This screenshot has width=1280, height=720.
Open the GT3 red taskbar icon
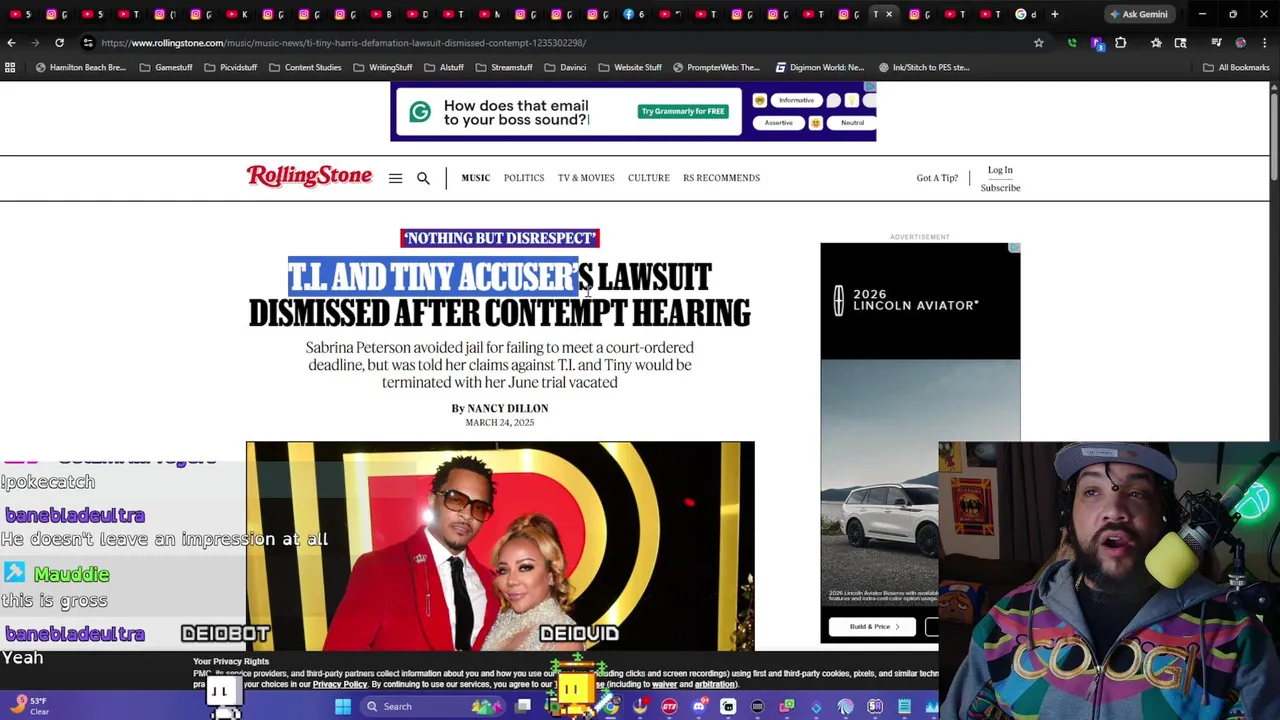pos(670,706)
